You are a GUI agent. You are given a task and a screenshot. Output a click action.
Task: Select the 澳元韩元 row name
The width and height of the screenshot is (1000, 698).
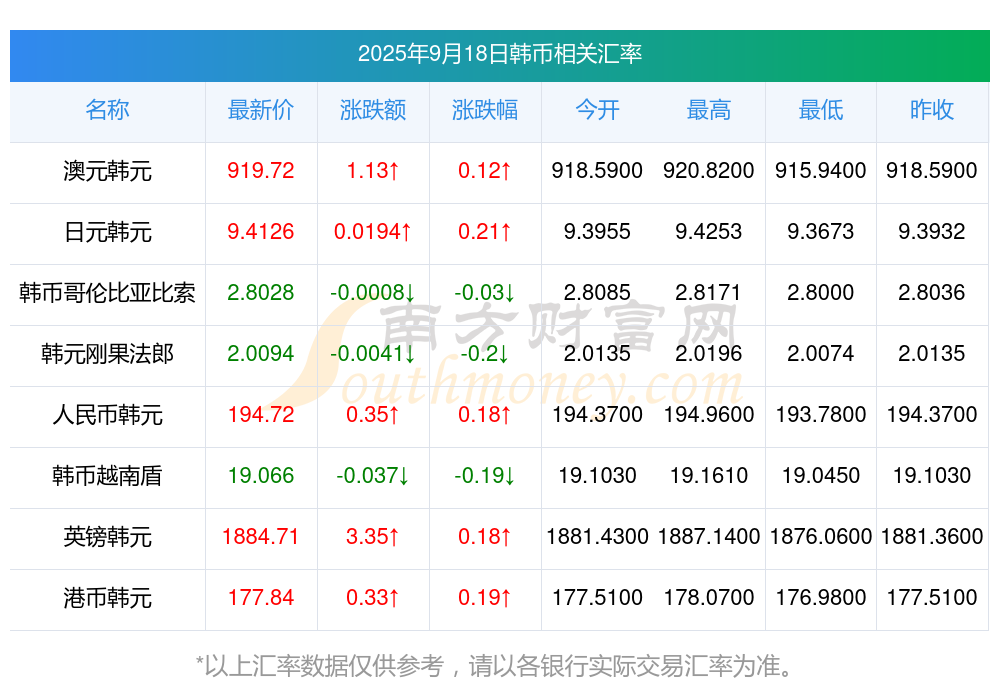coord(107,171)
